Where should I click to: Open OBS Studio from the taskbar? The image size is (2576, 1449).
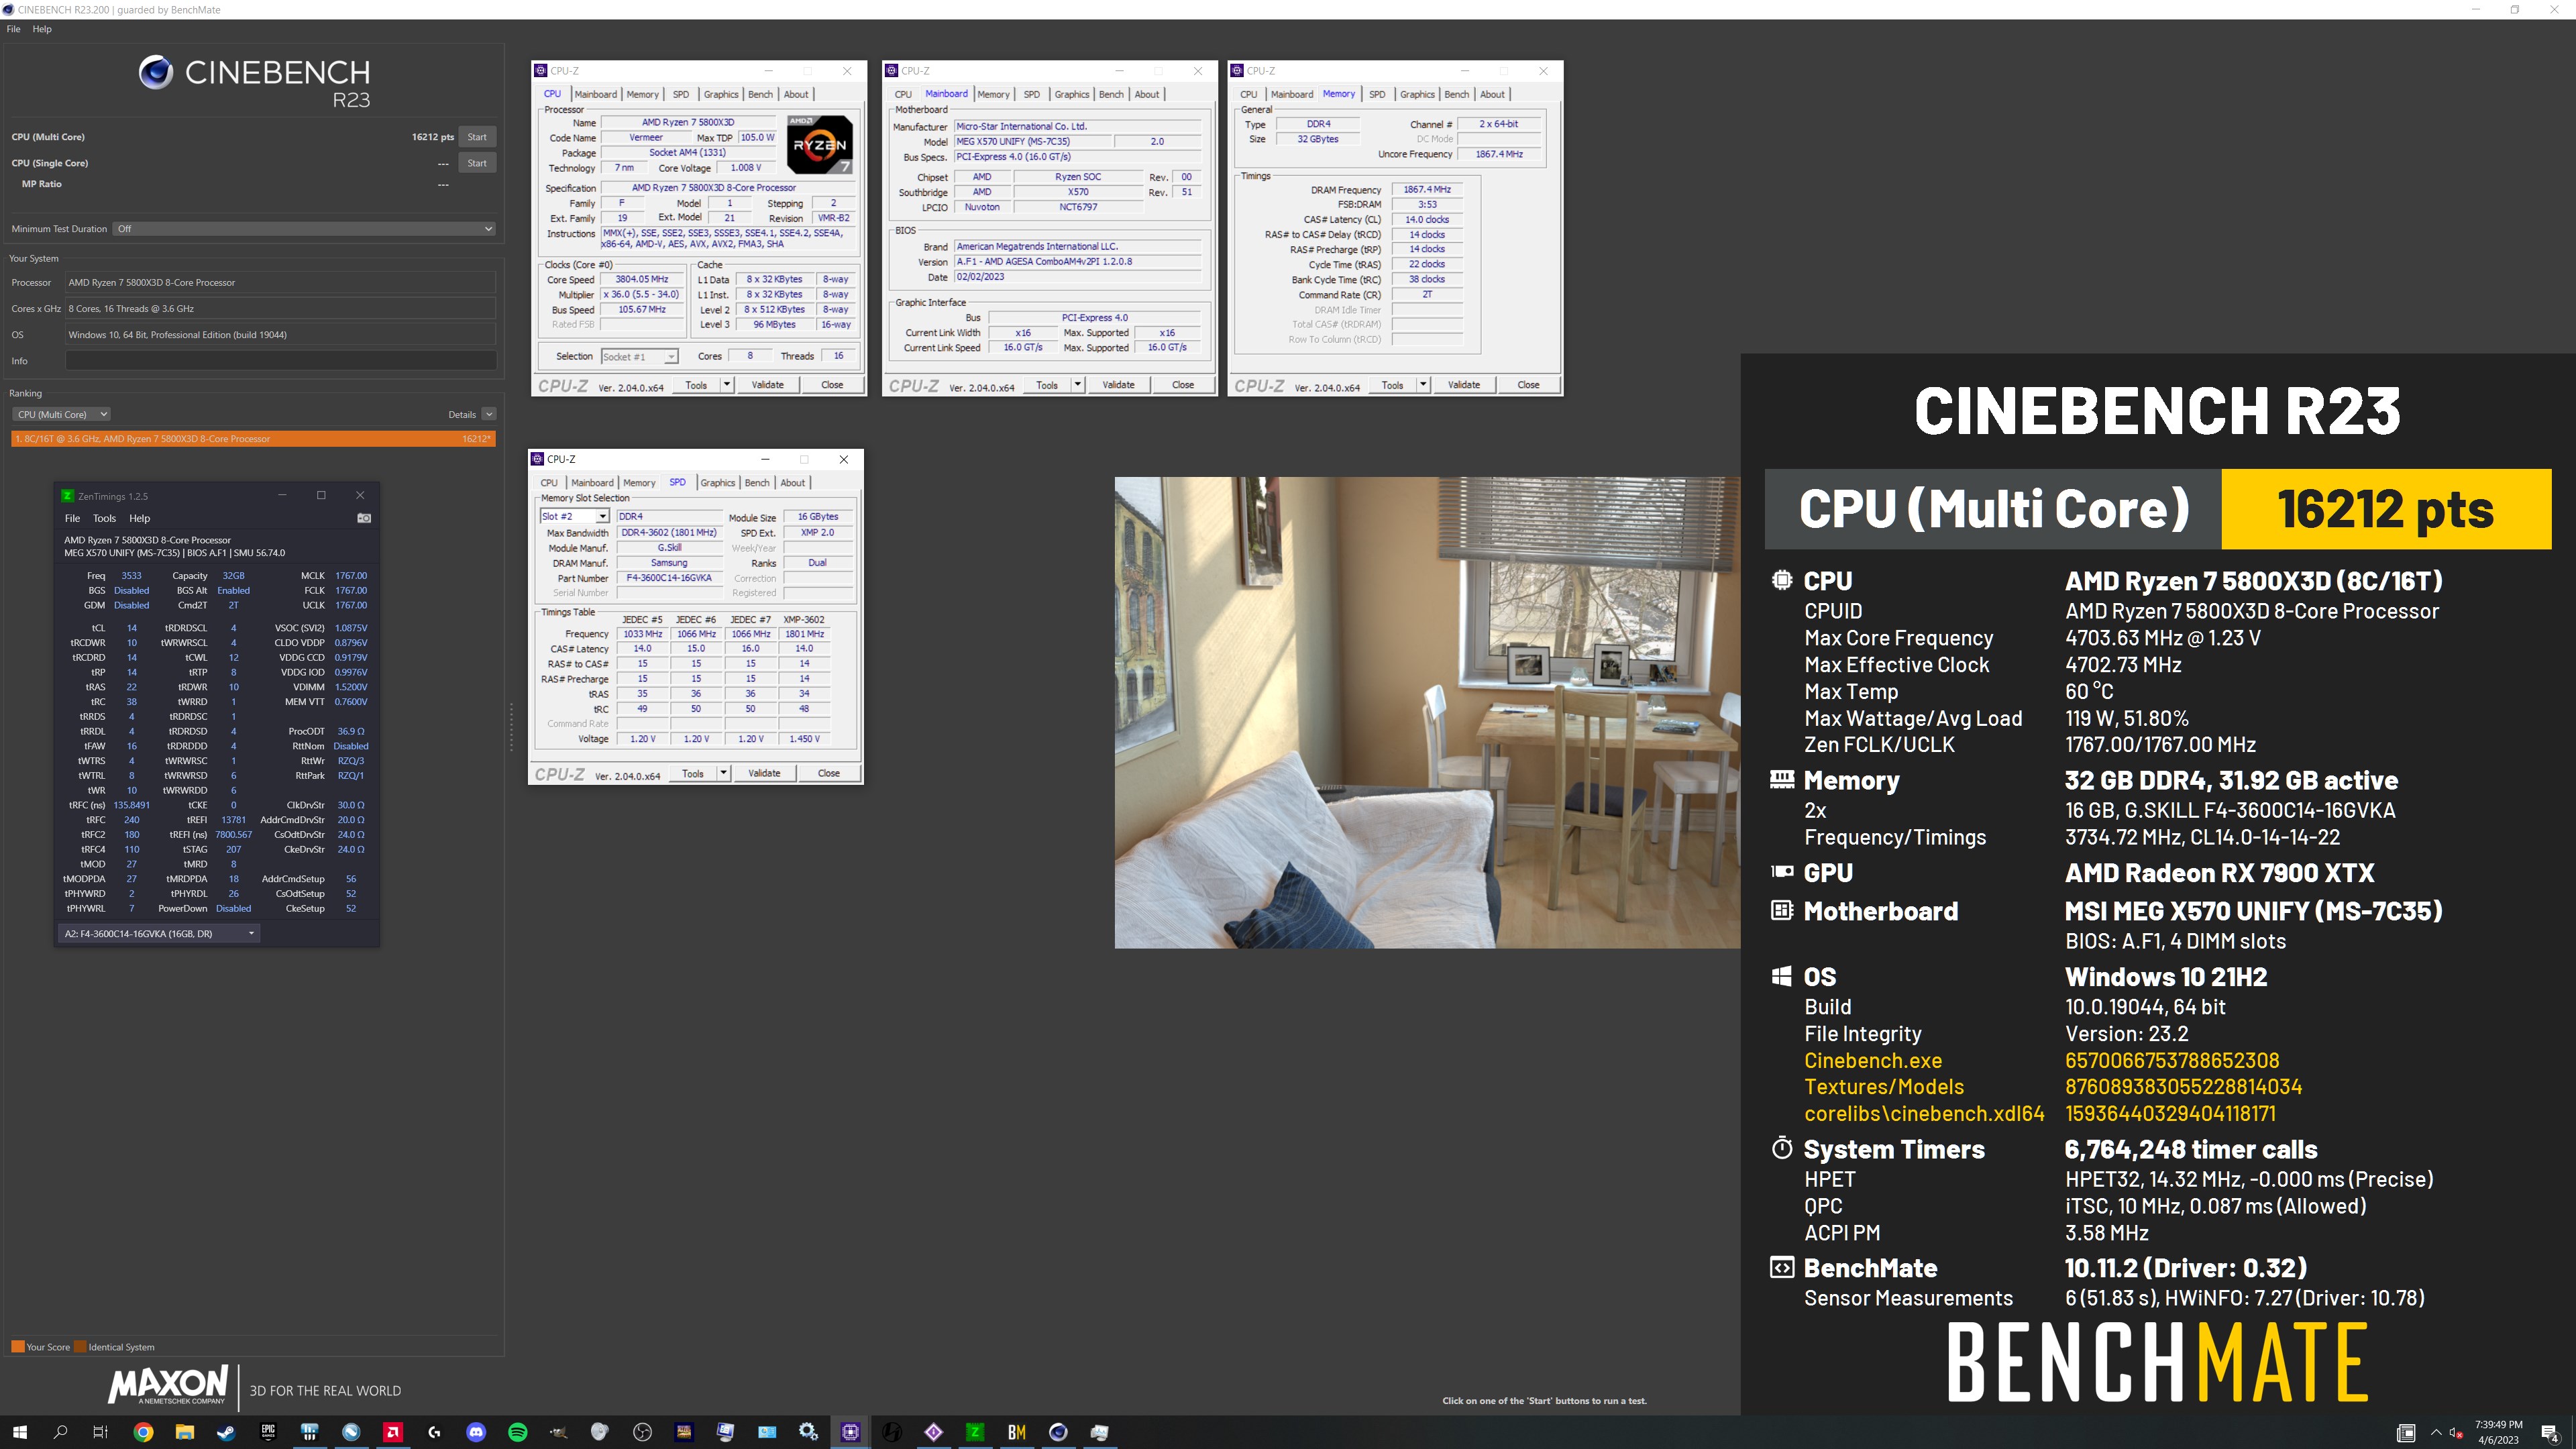pyautogui.click(x=642, y=1432)
